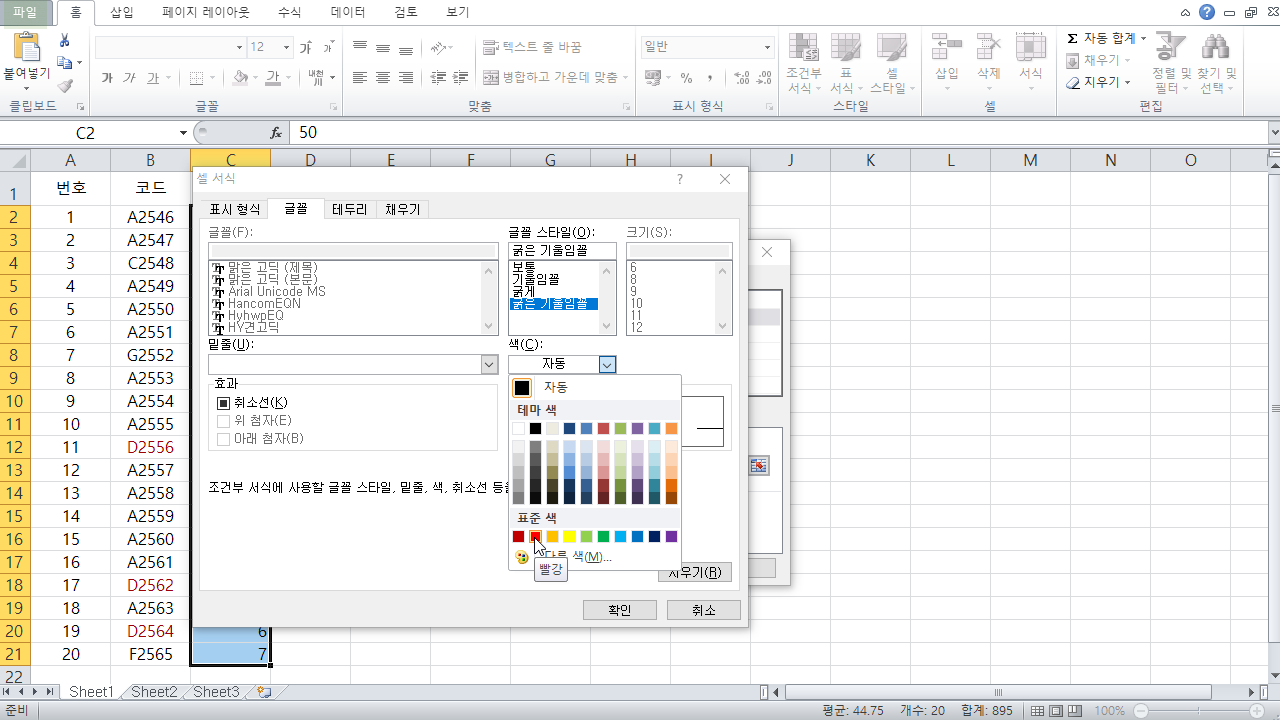Open the 일반 number format dropdown

point(768,47)
